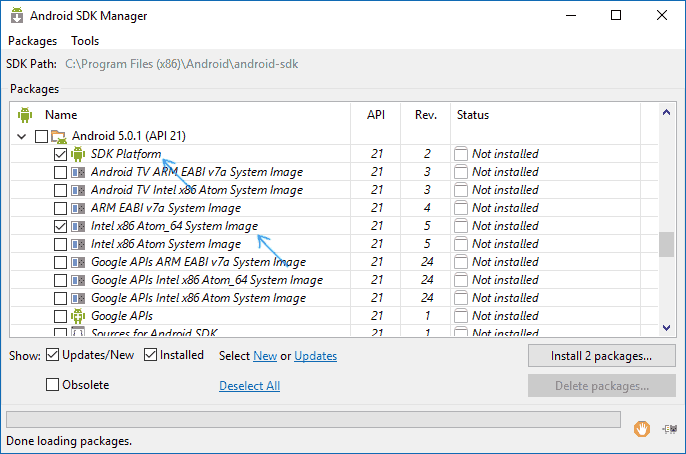The image size is (686, 454).
Task: Check the Intel x86 Atom System Image box
Action: (x=60, y=244)
